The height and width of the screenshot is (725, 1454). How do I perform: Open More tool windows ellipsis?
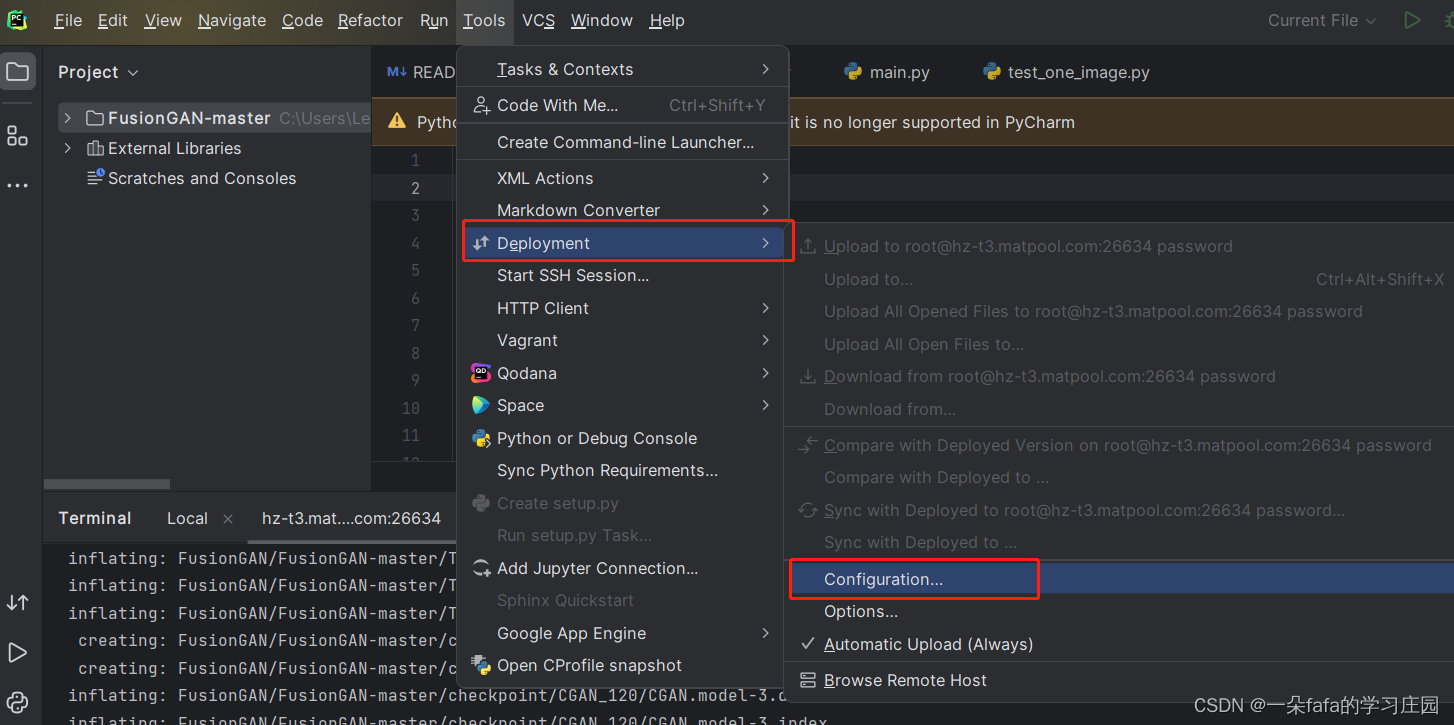(18, 186)
